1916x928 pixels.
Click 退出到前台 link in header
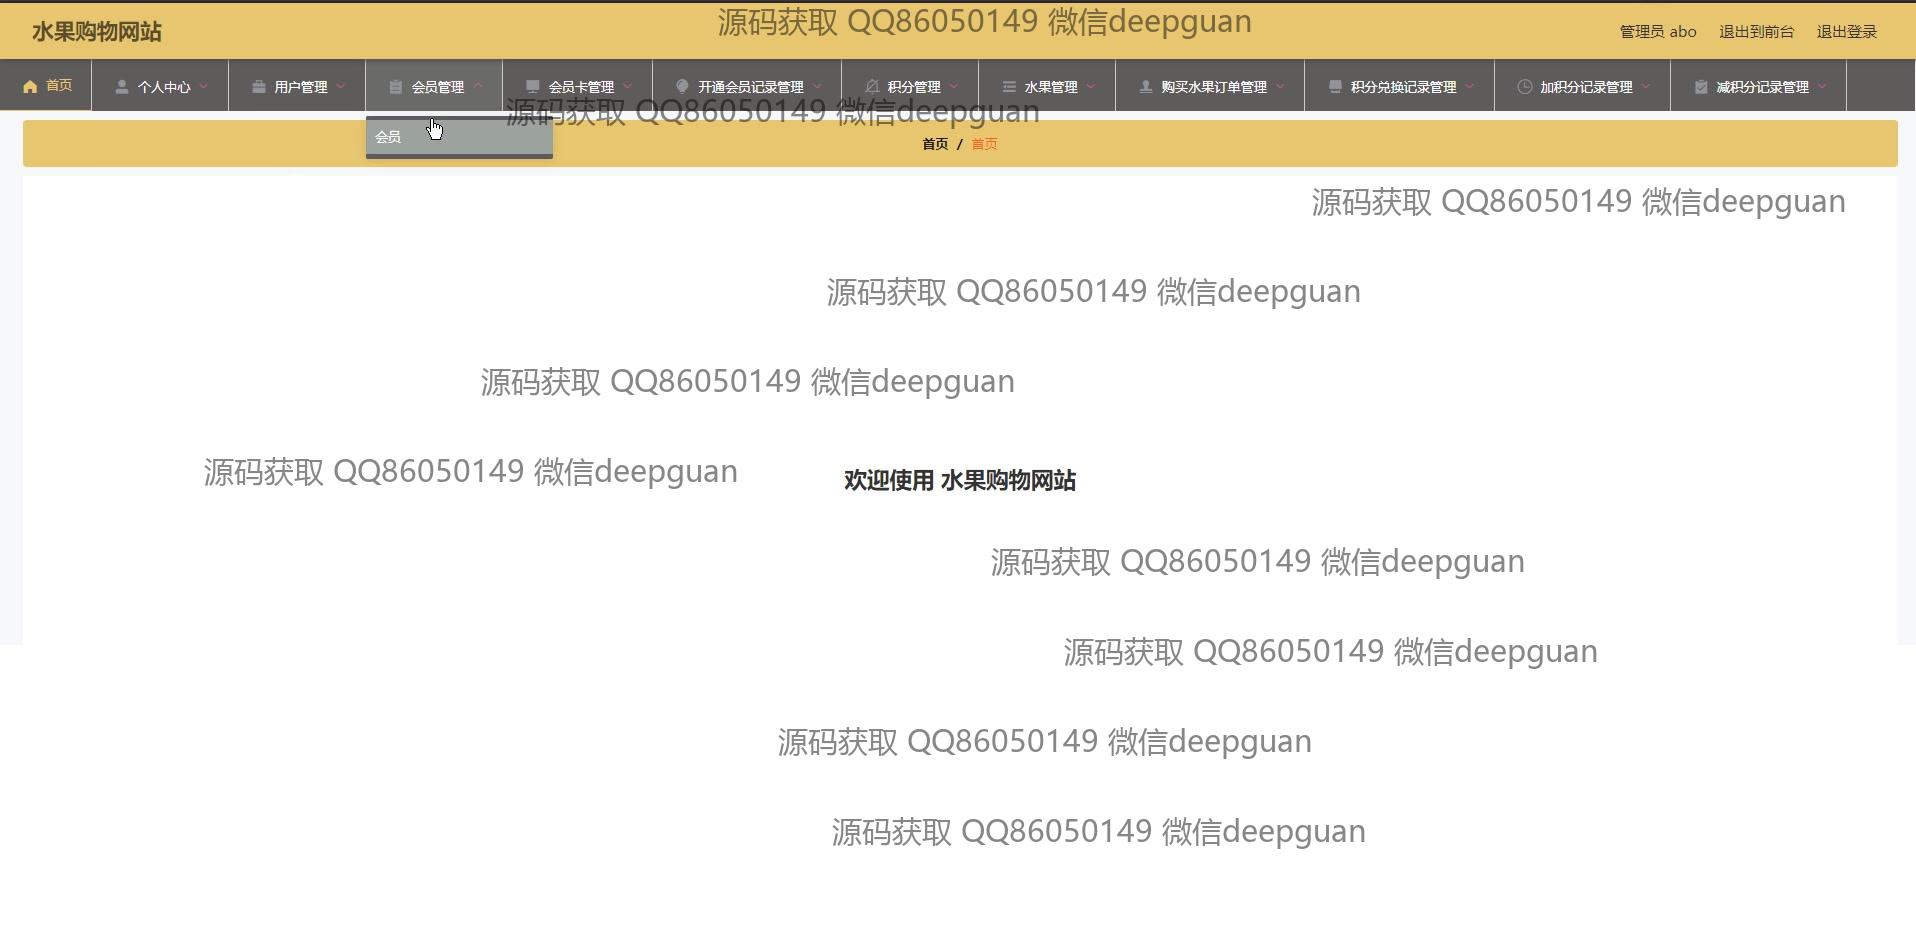pos(1756,32)
